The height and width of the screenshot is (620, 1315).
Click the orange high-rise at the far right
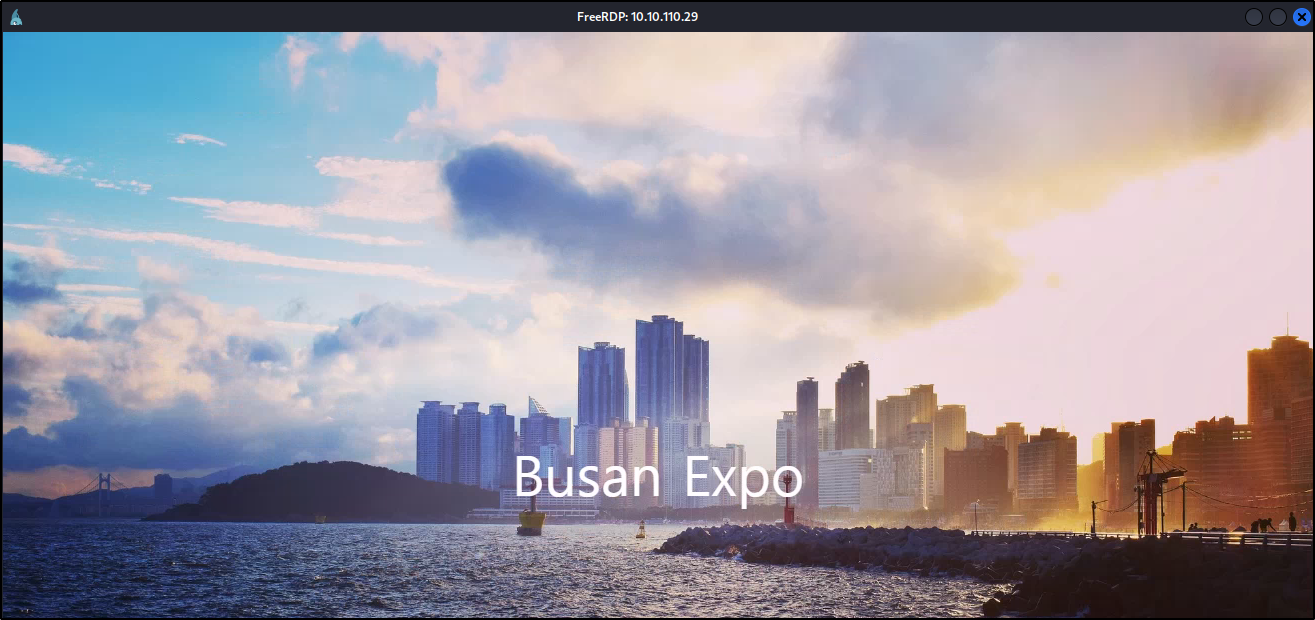1278,400
